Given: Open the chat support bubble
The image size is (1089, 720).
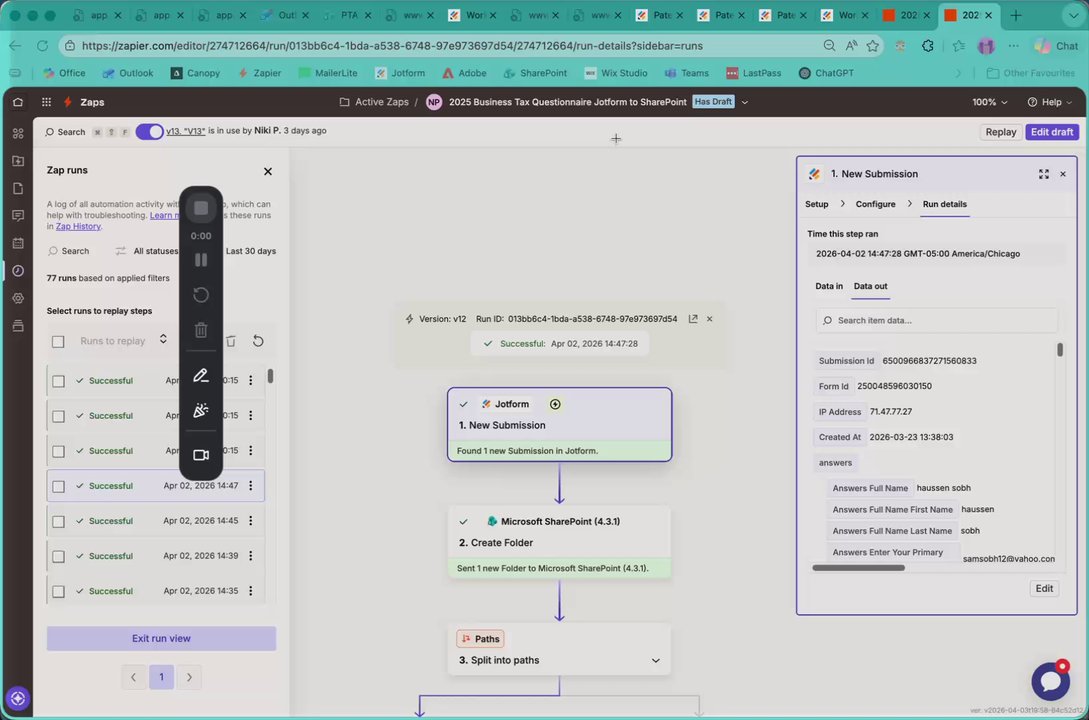Looking at the screenshot, I should (x=1051, y=680).
